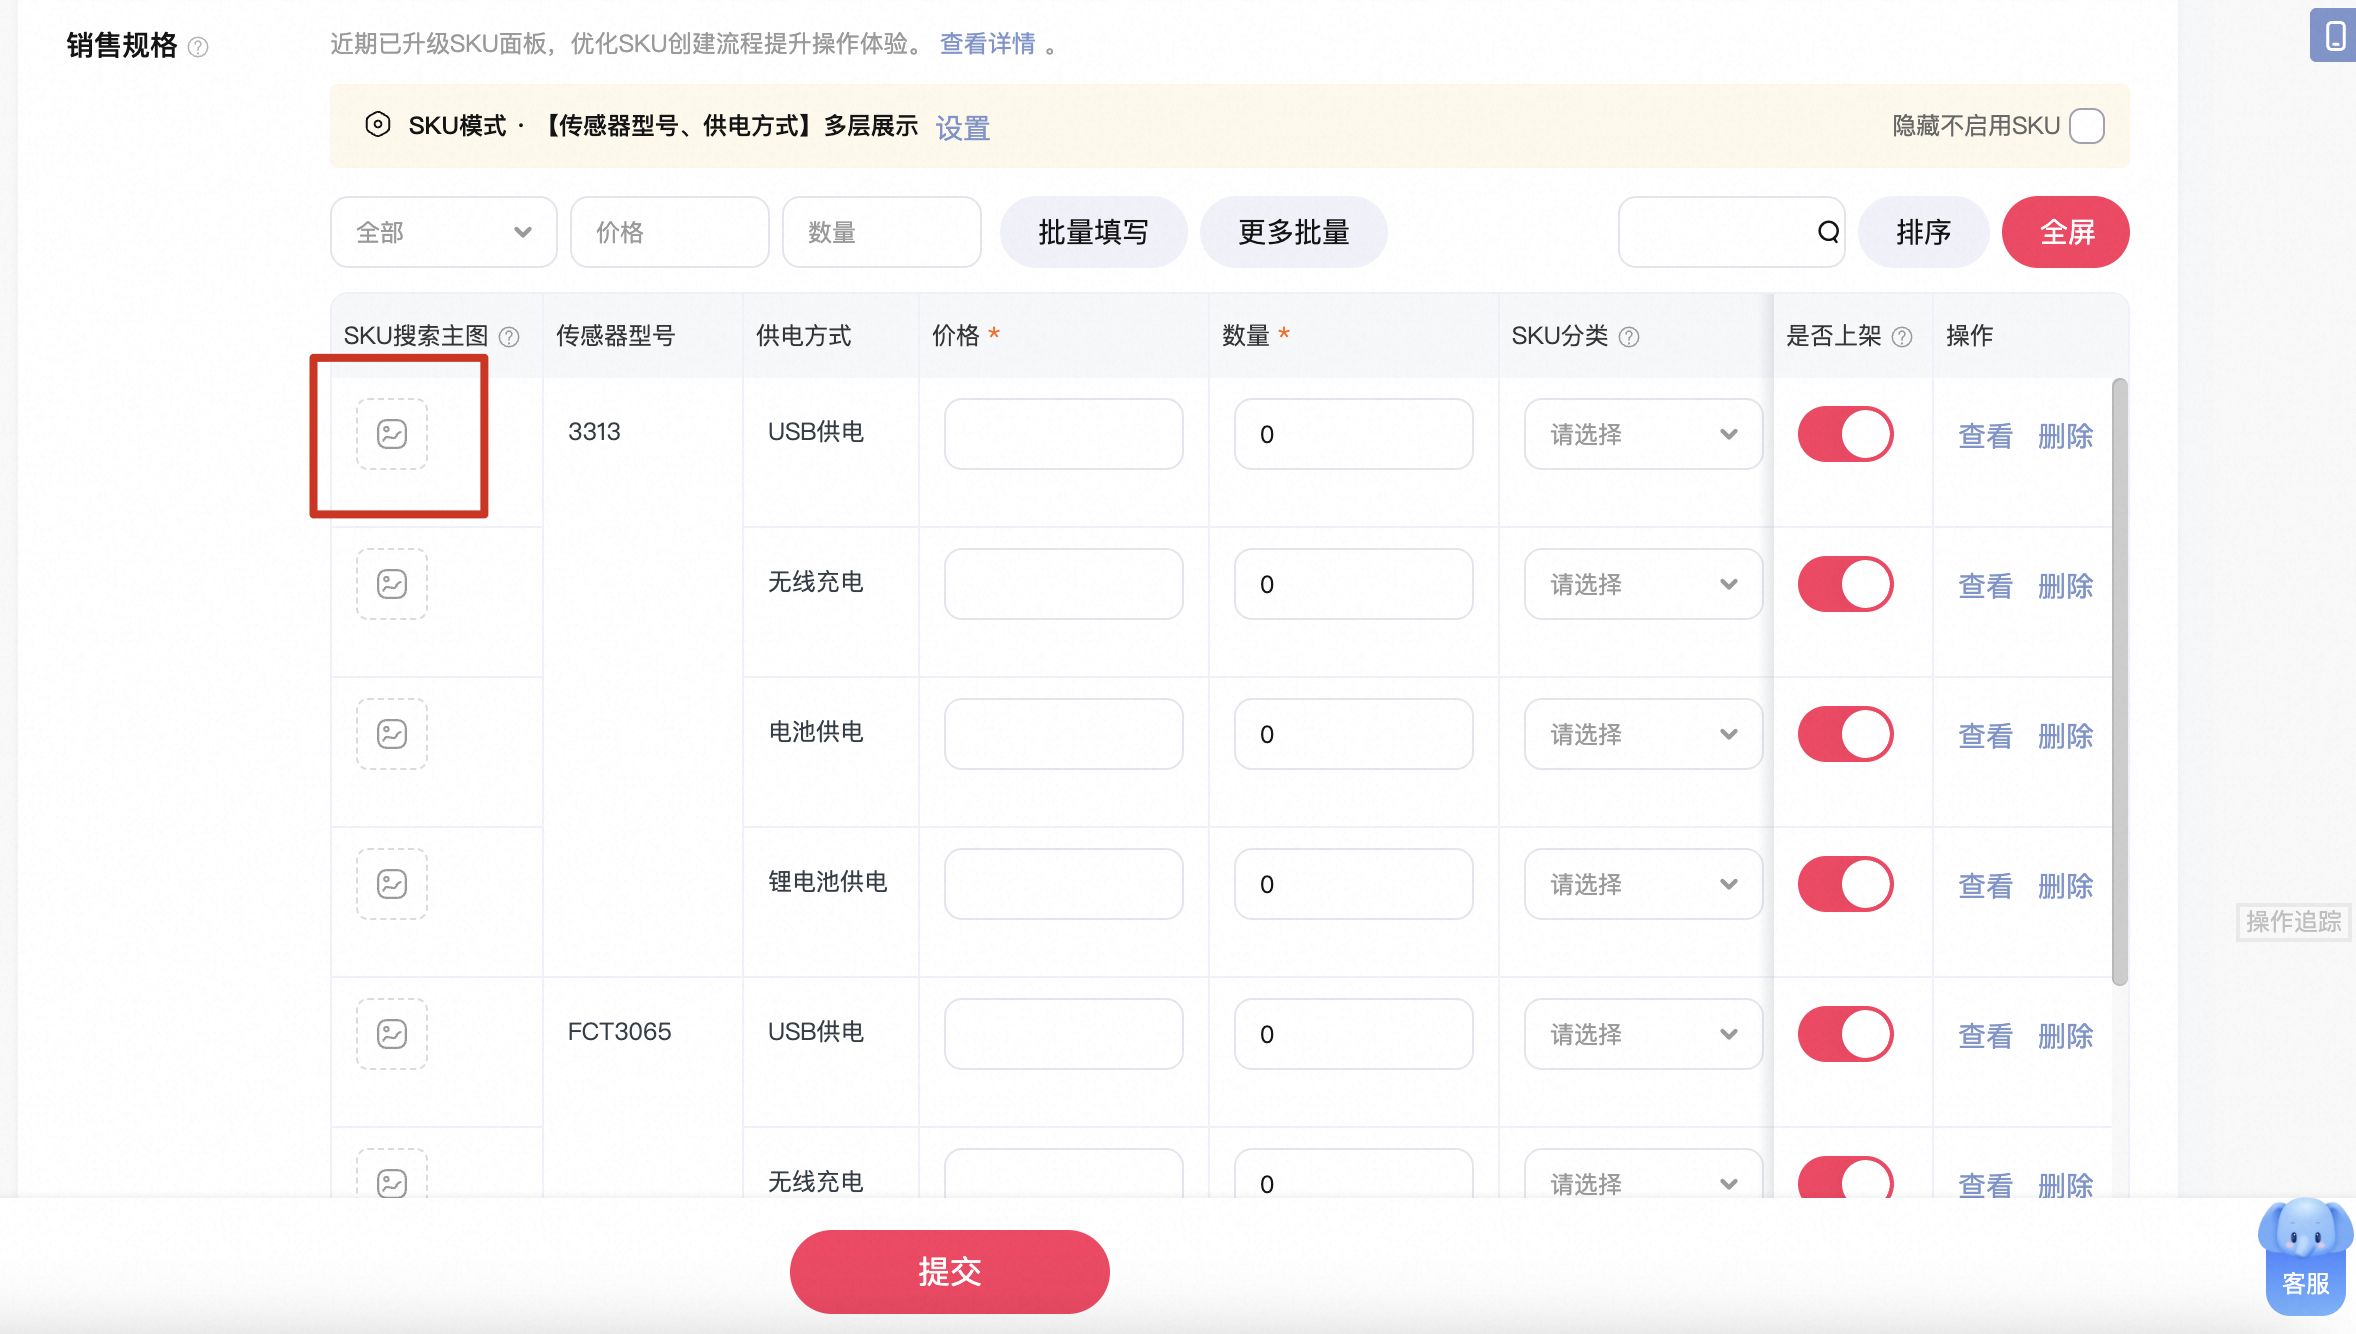Open 客服 assistant mascot
The width and height of the screenshot is (2356, 1334).
click(x=2306, y=1258)
